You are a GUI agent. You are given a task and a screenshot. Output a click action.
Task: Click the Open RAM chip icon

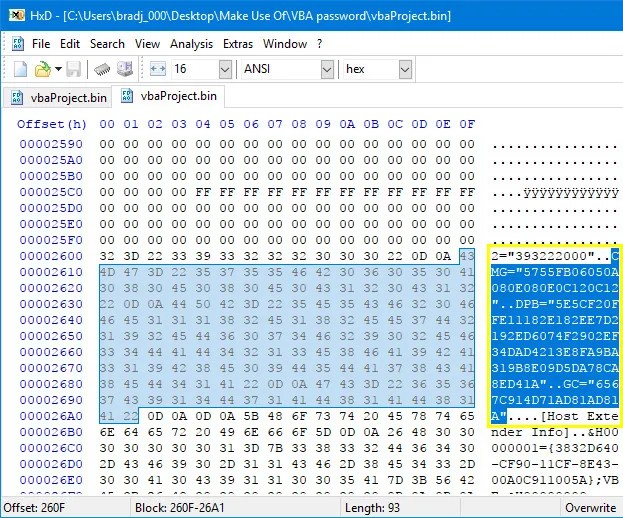pos(102,70)
